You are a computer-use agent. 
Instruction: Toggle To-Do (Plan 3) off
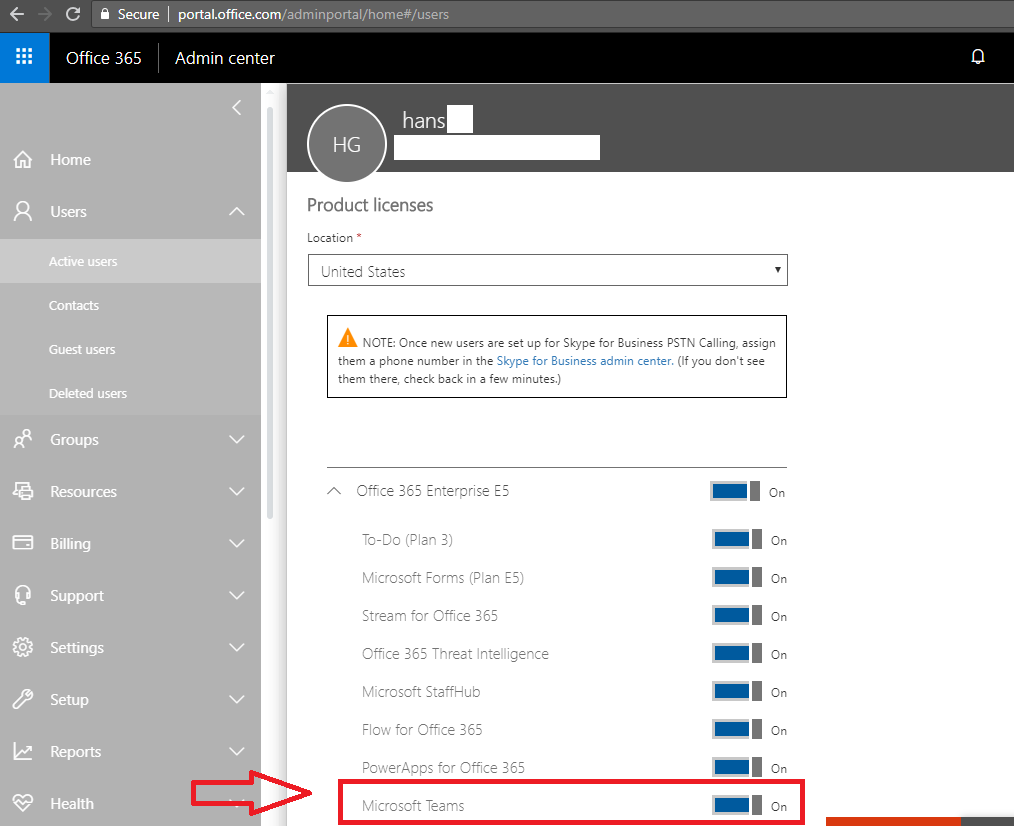click(737, 539)
